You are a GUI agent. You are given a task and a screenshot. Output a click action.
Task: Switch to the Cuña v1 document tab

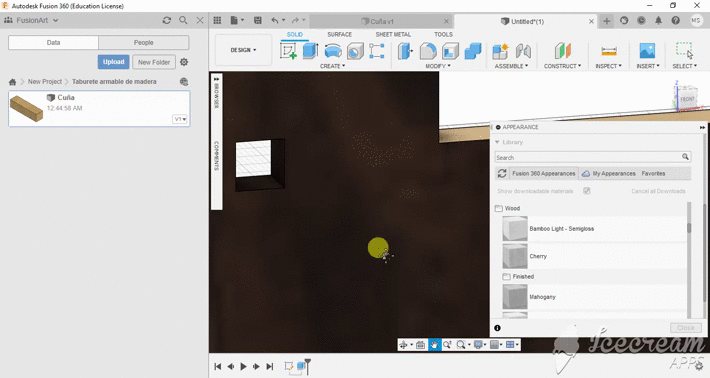pyautogui.click(x=381, y=21)
